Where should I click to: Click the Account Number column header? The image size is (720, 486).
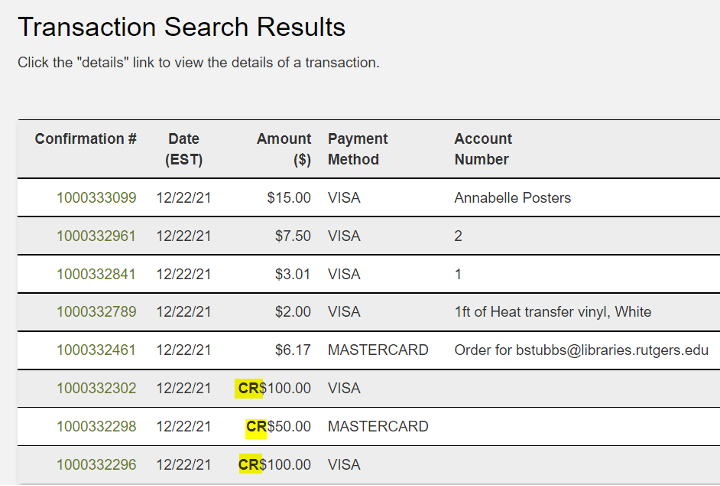click(483, 149)
